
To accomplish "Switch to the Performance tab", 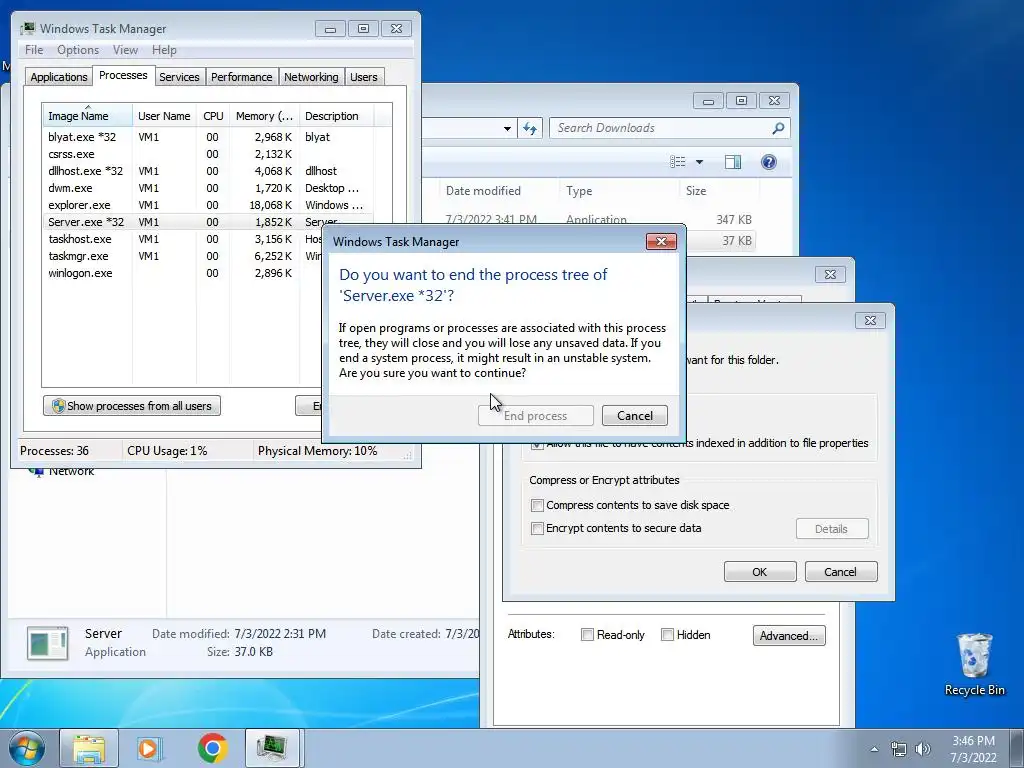I will click(x=242, y=77).
